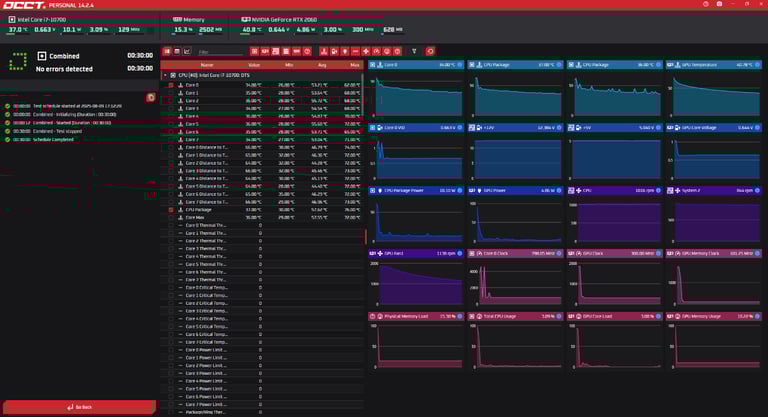Toggle the CPU Package sensor checkbox
Screen dimensions: 768x417
[x=172, y=209]
